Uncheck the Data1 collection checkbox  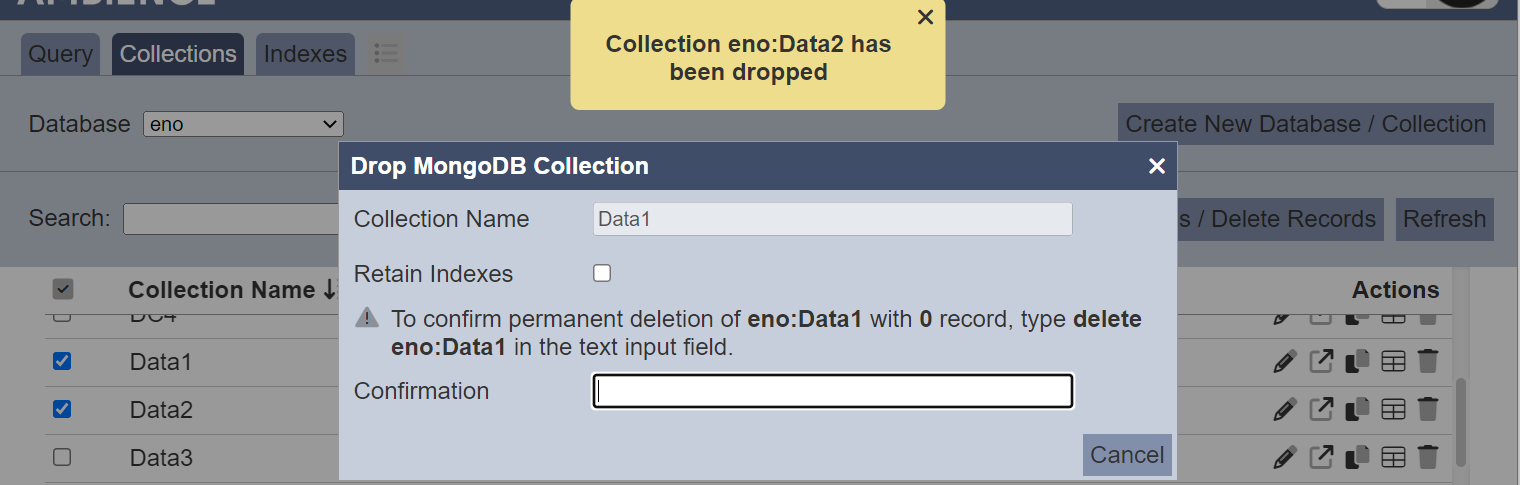click(62, 361)
